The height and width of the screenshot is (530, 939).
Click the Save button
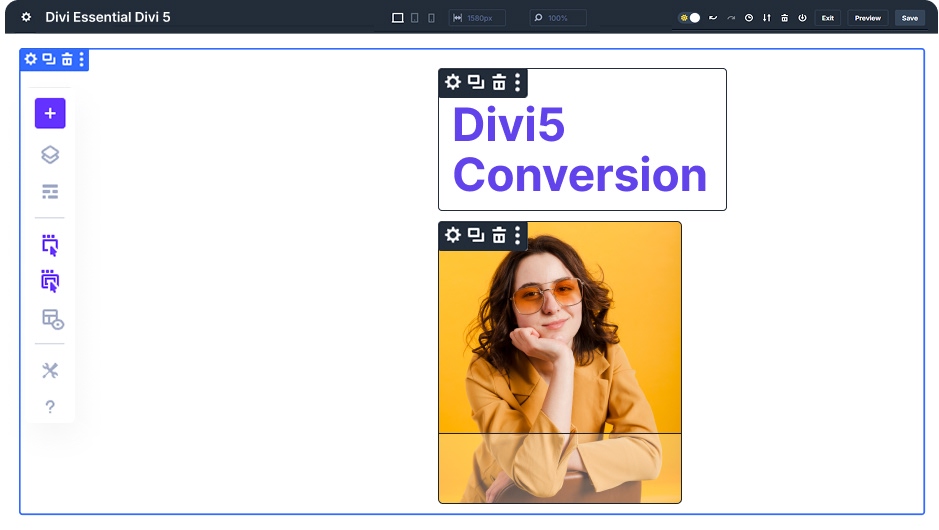coord(909,18)
